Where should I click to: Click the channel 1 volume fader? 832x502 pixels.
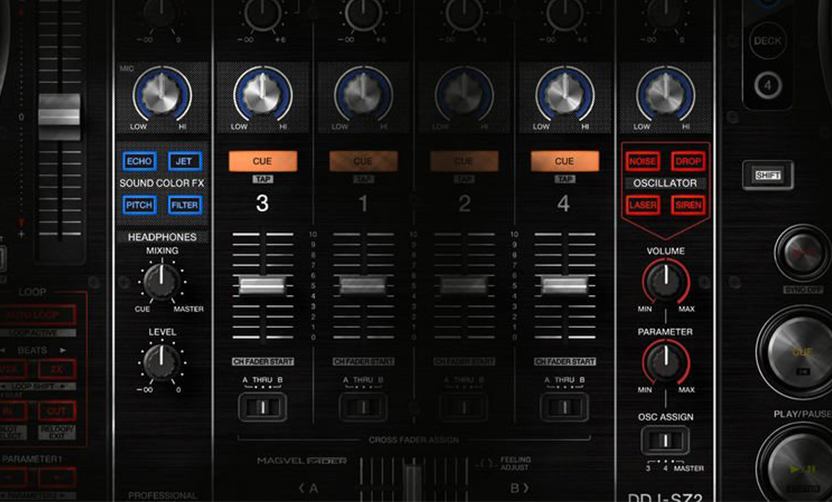363,284
